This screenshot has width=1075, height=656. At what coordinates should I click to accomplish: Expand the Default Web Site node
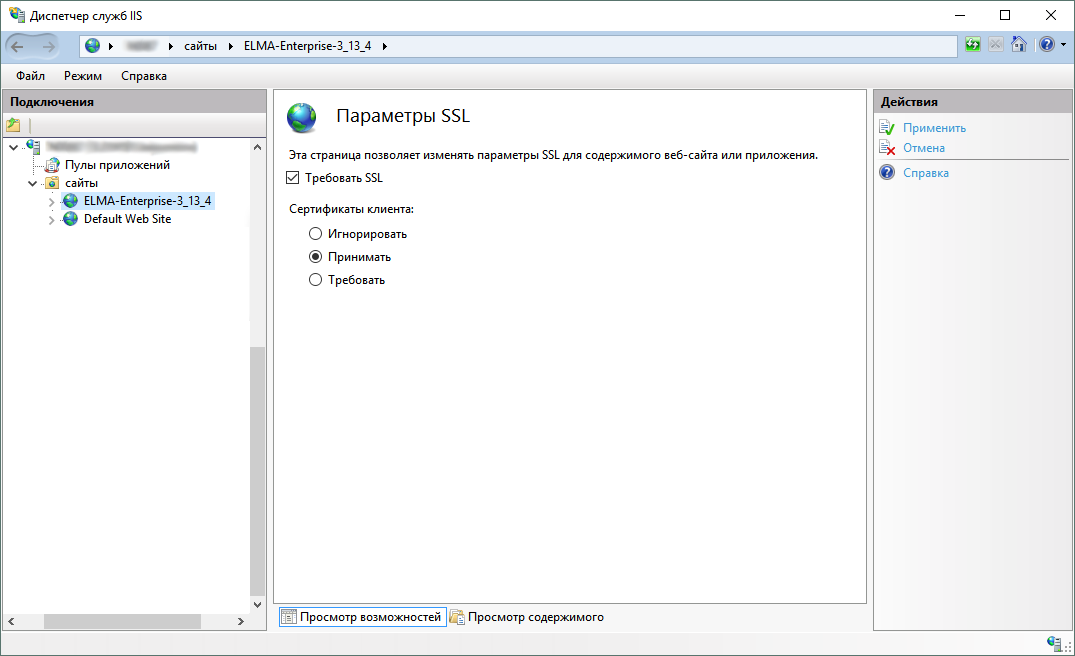[52, 219]
